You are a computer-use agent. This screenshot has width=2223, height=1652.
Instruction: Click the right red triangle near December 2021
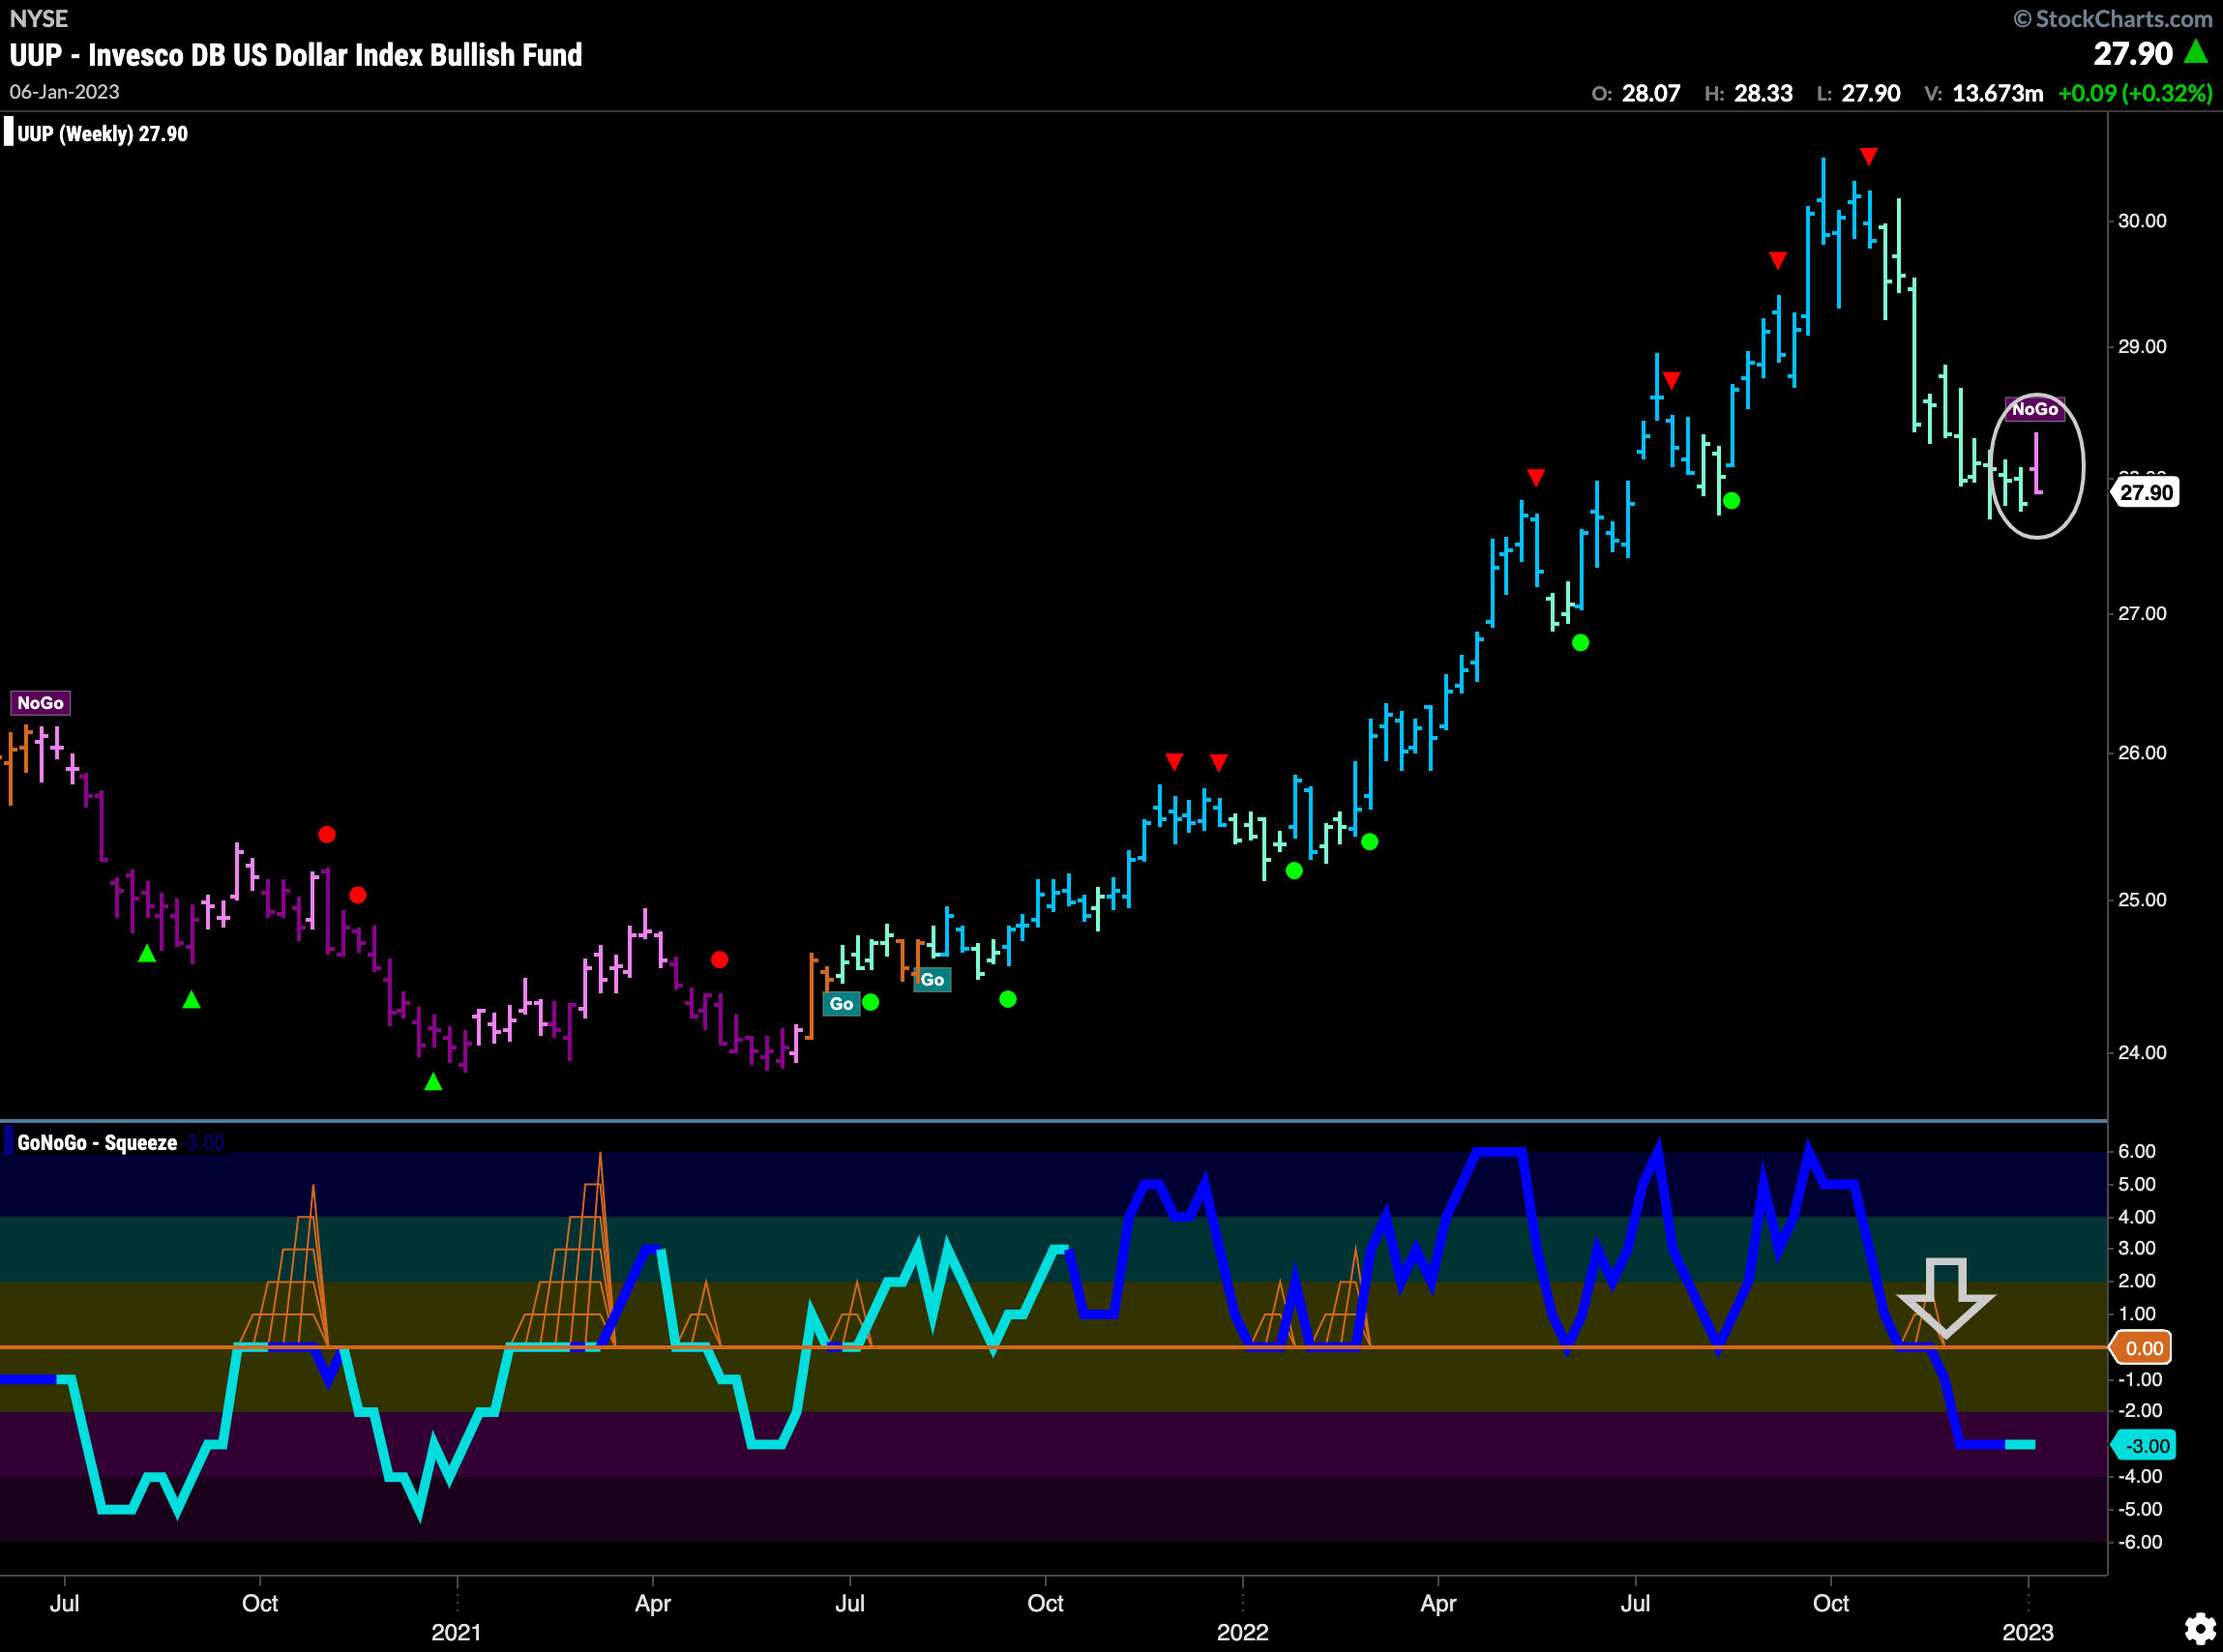click(1218, 763)
